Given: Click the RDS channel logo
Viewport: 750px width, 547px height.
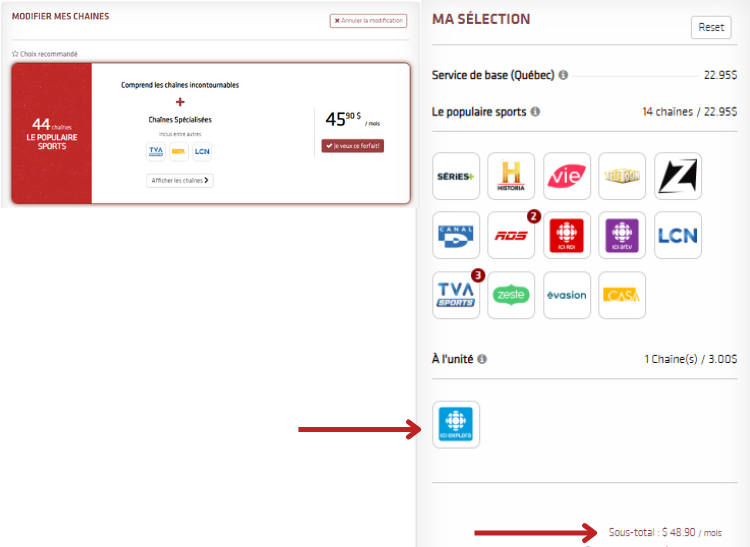Looking at the screenshot, I should pyautogui.click(x=511, y=236).
